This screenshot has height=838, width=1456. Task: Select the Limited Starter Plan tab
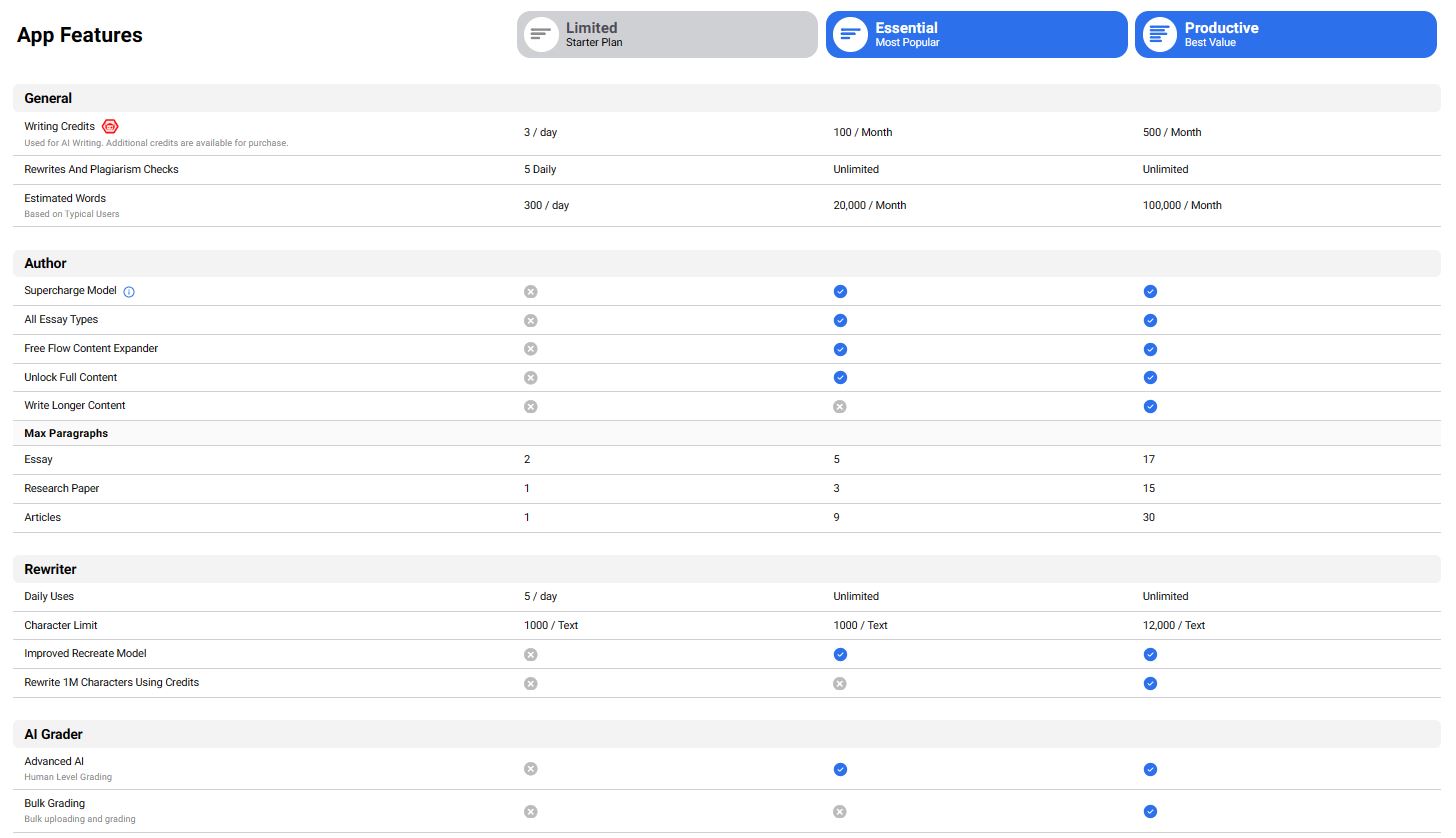click(x=667, y=35)
